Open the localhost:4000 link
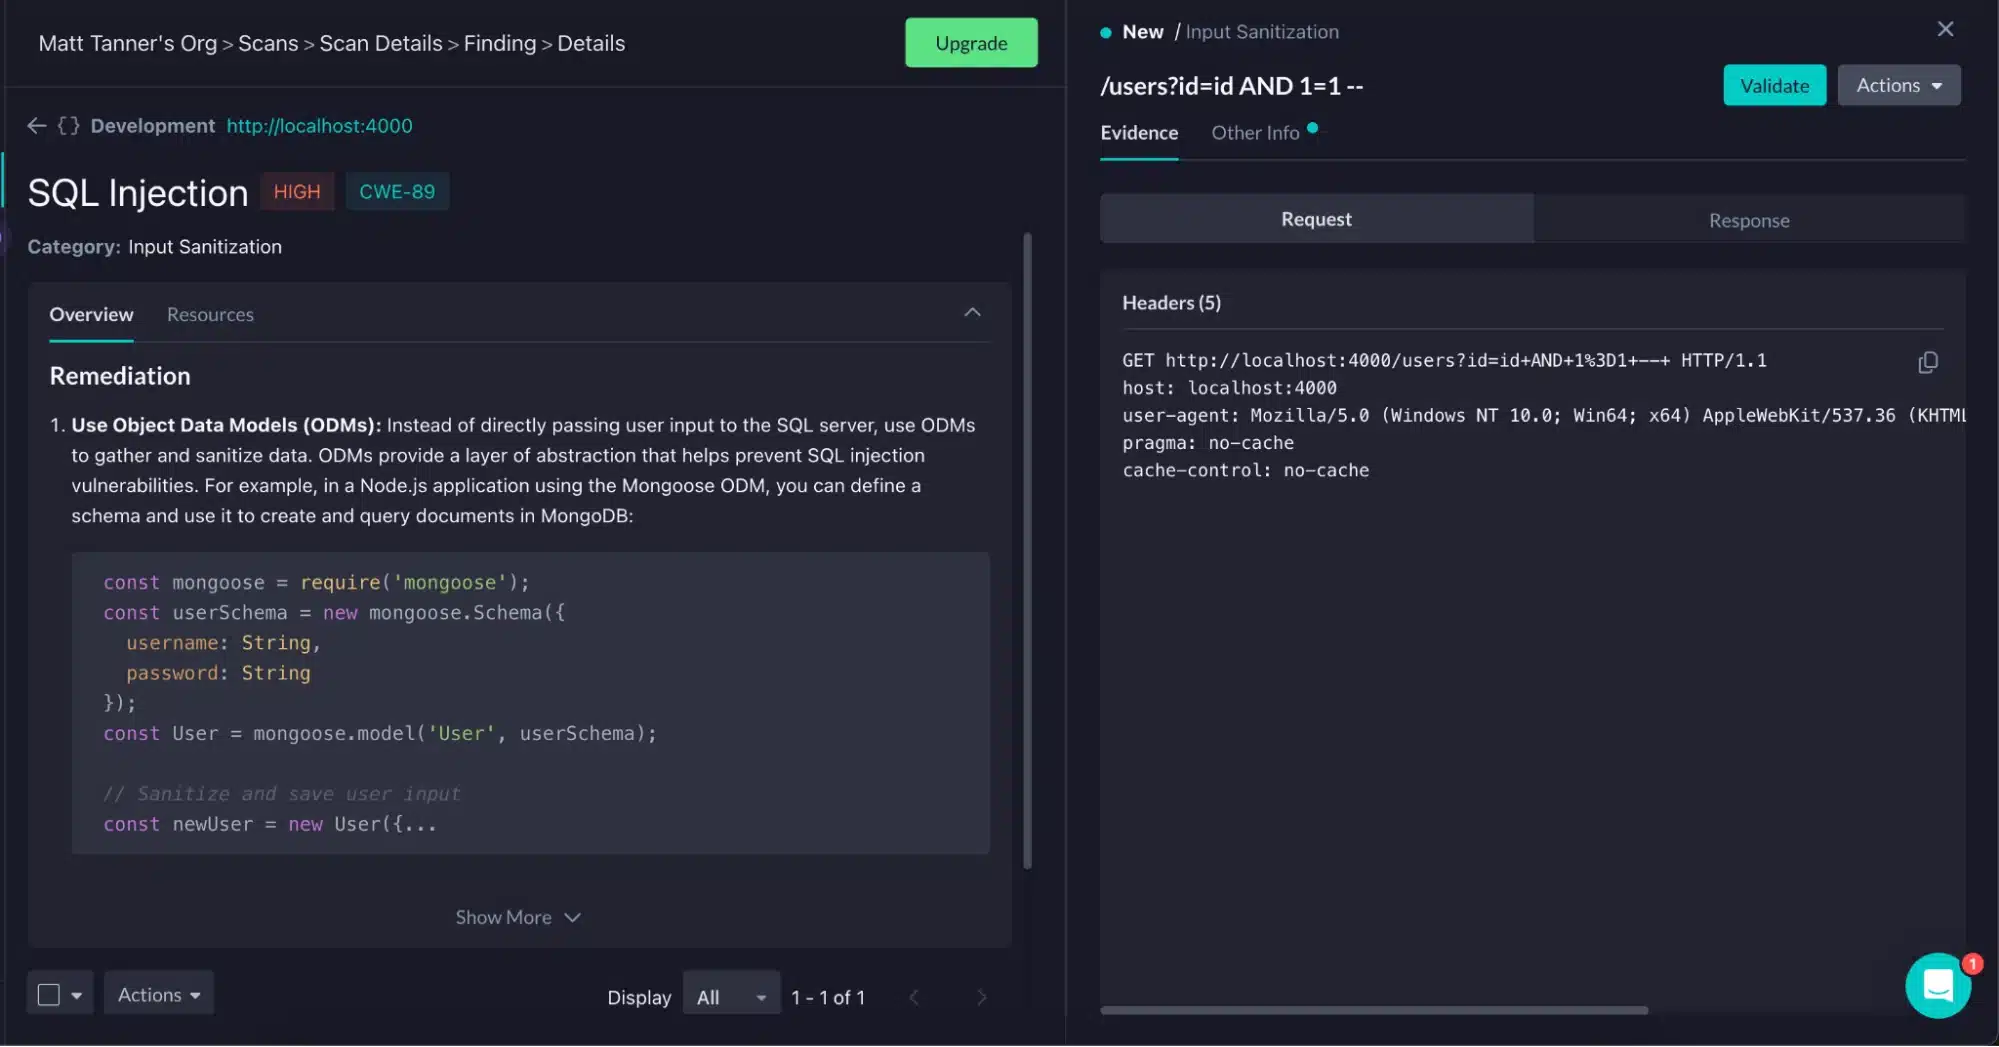Viewport: 1999px width, 1047px height. point(319,126)
